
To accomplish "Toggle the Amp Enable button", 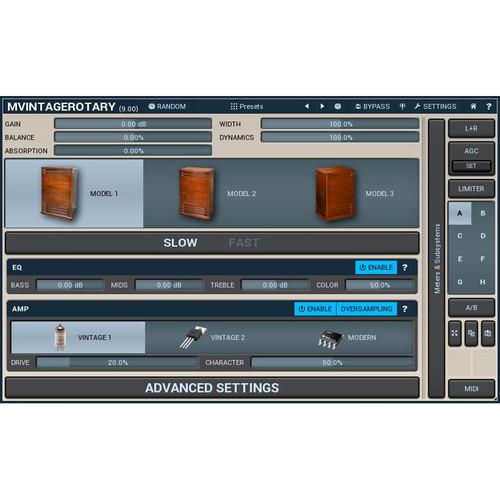I will (x=315, y=309).
